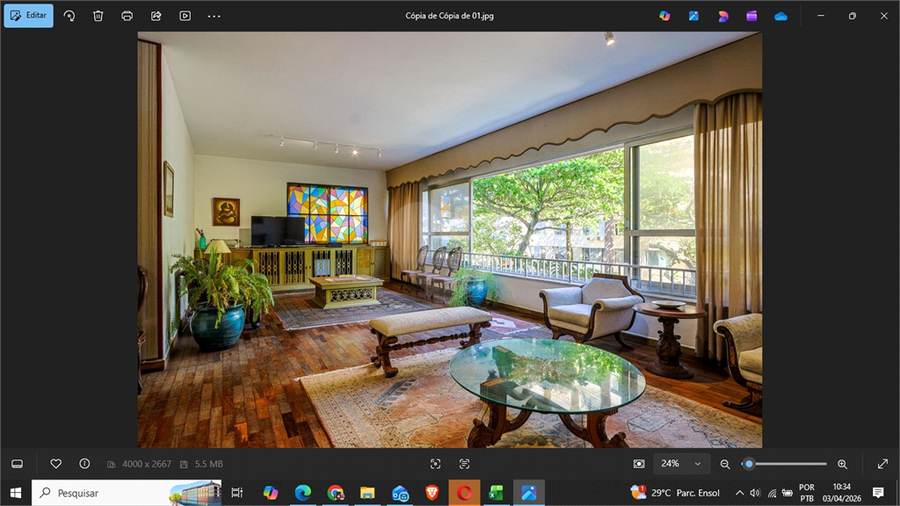Screen dimensions: 900x506
Task: Delete the photo using the trash icon
Action: (98, 16)
